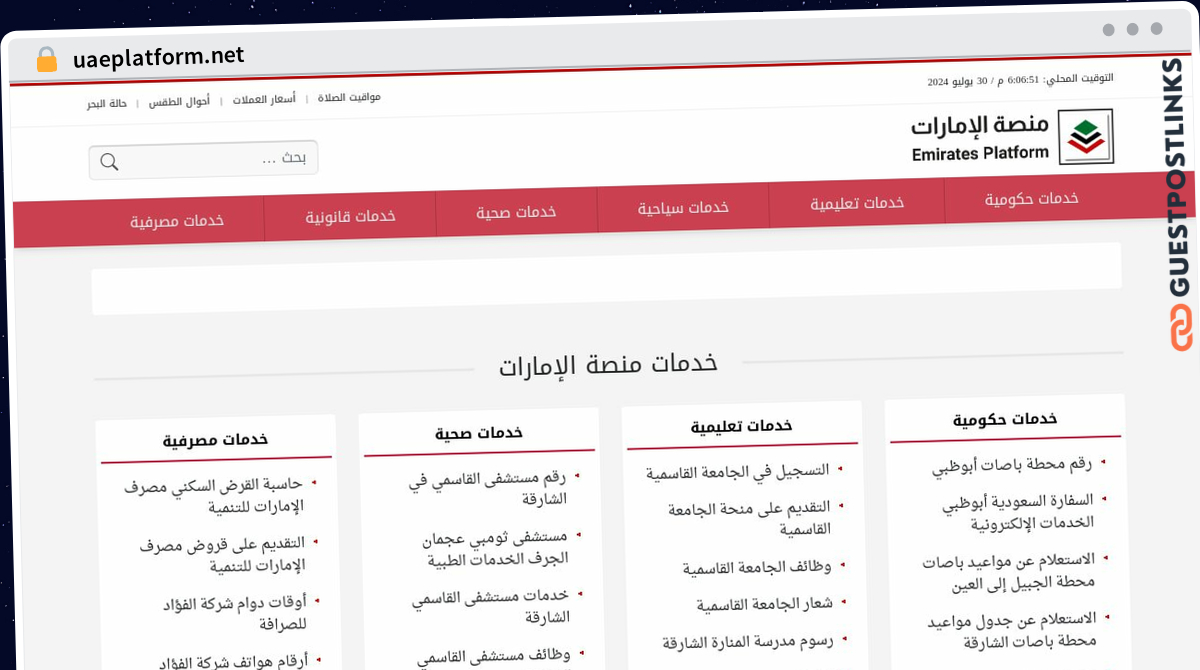Image resolution: width=1200 pixels, height=670 pixels.
Task: Open خدمات حكومية in the red menu
Action: coord(1031,199)
